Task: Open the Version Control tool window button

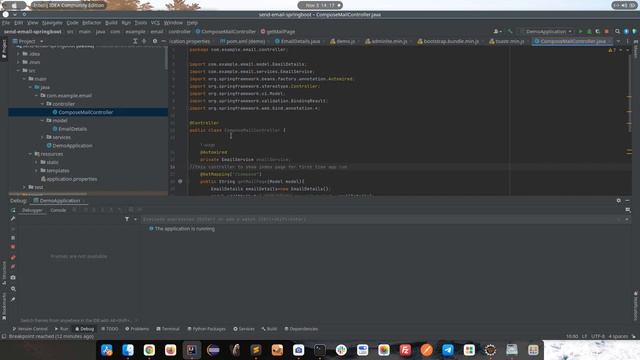Action: (30, 329)
